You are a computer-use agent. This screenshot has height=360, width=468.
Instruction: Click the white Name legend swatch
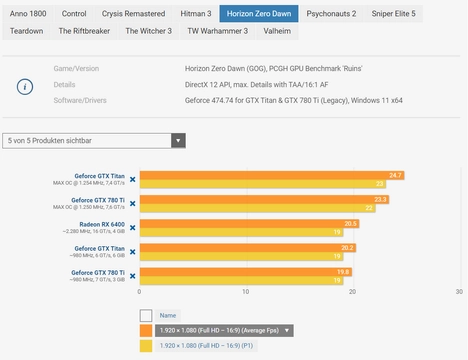click(x=146, y=315)
